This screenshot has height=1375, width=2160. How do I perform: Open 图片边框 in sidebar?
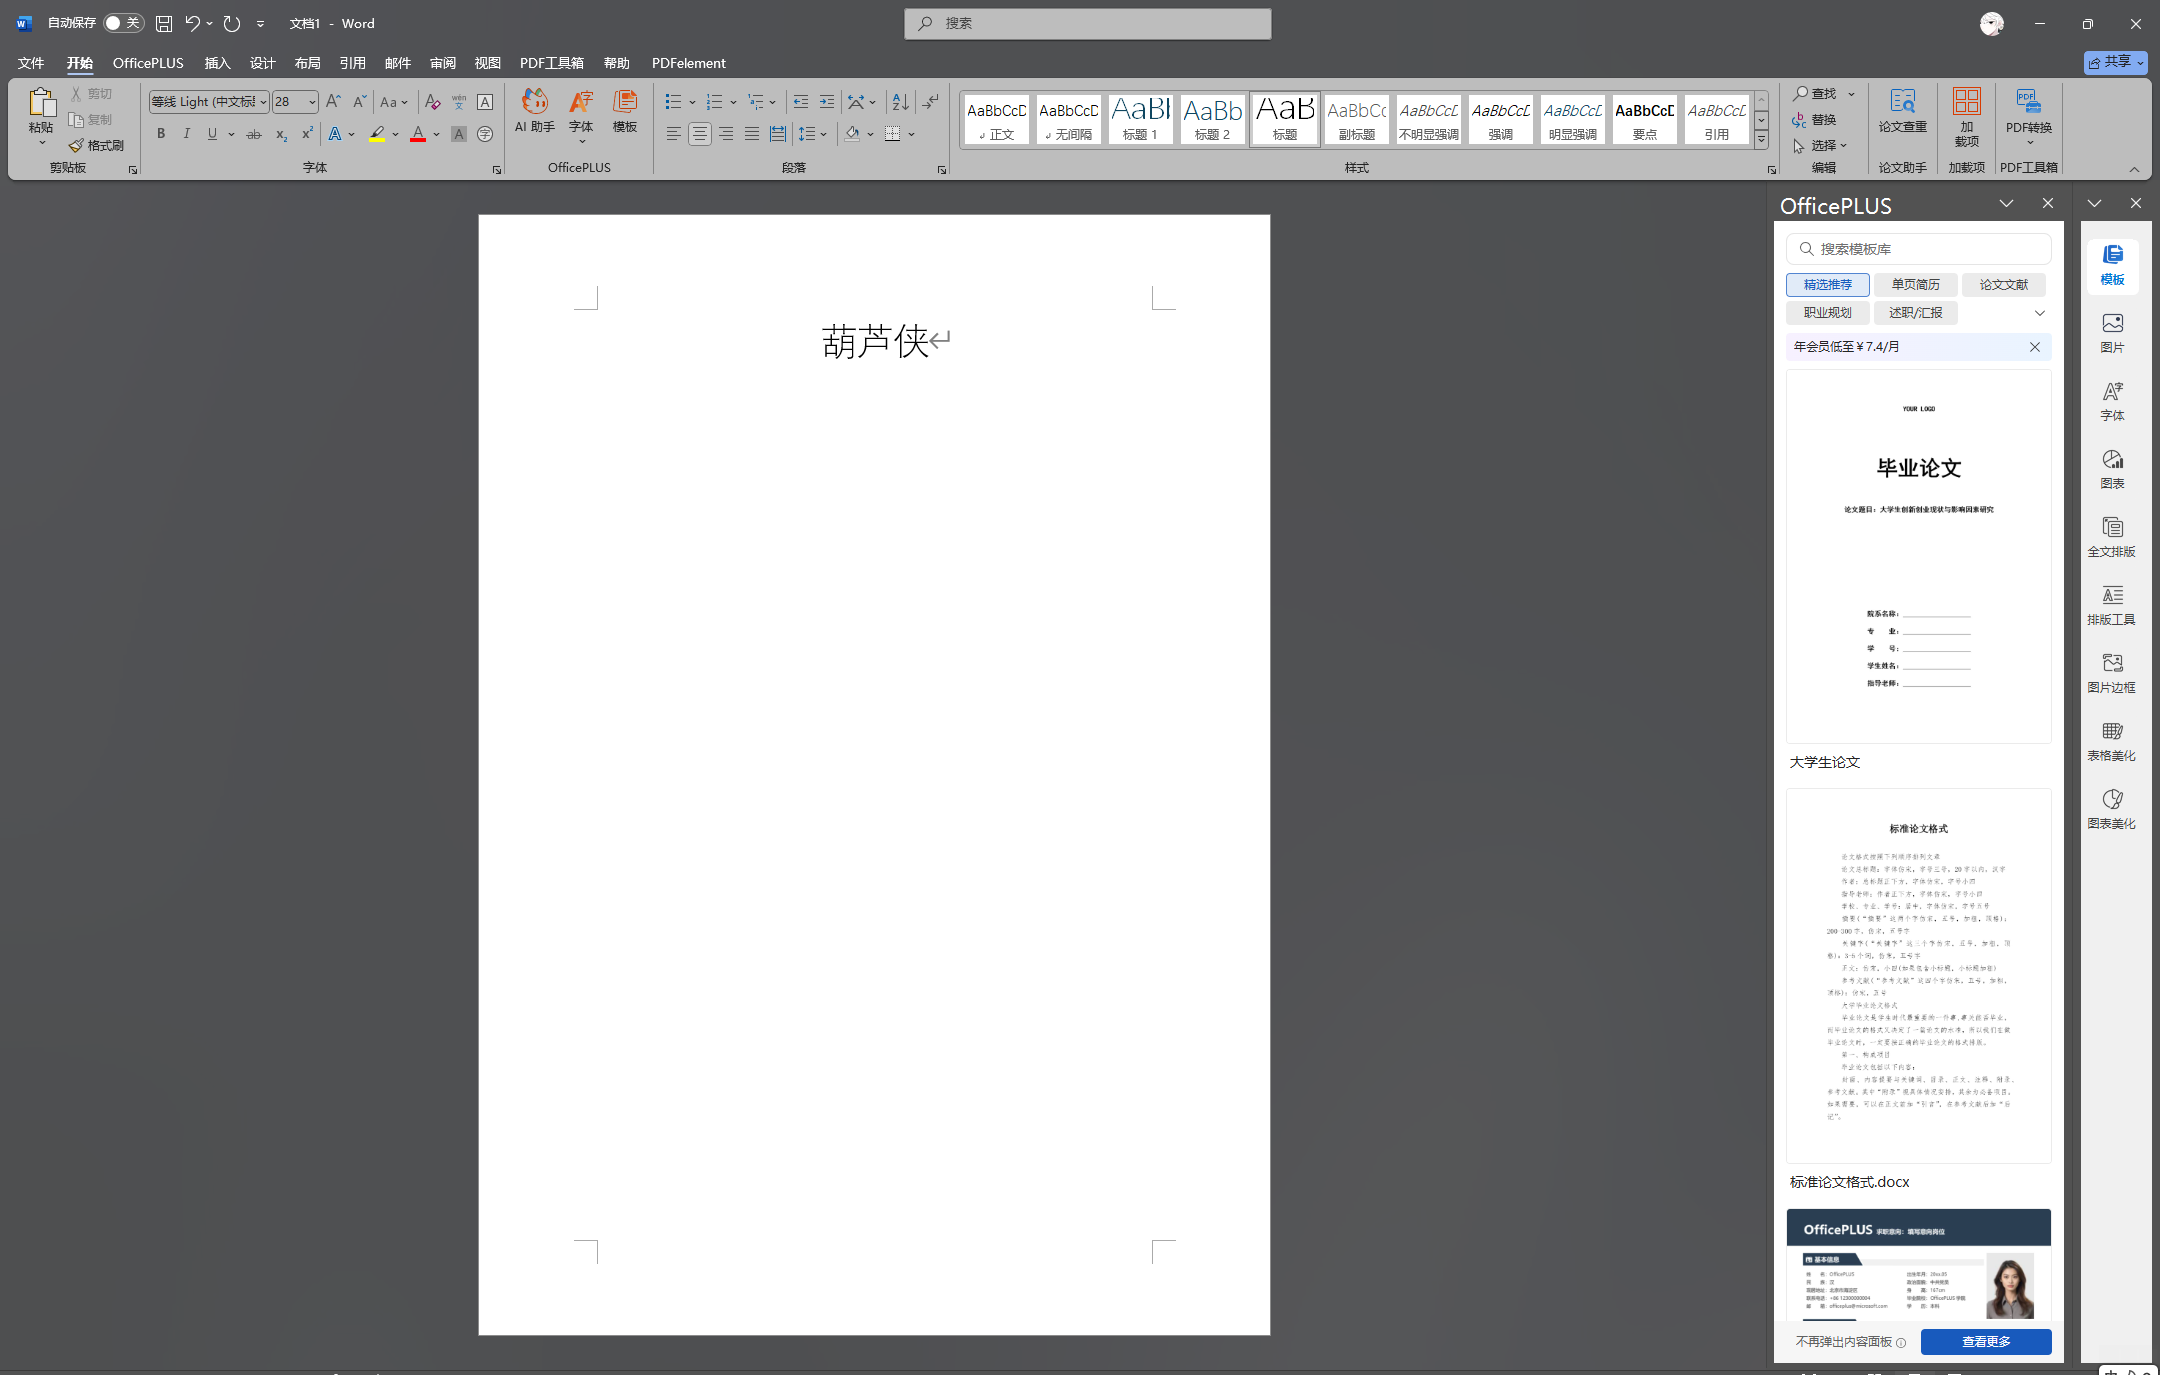point(2112,672)
